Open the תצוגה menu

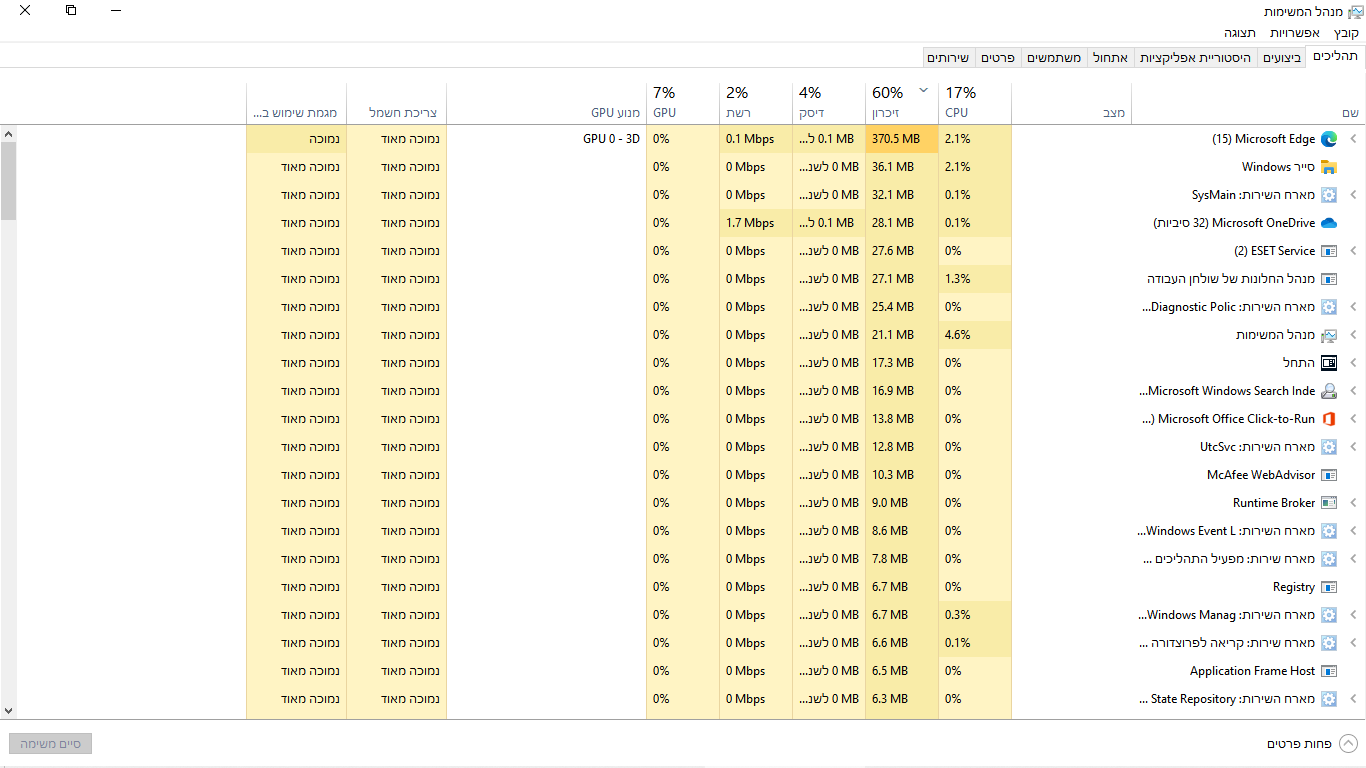tap(1240, 33)
